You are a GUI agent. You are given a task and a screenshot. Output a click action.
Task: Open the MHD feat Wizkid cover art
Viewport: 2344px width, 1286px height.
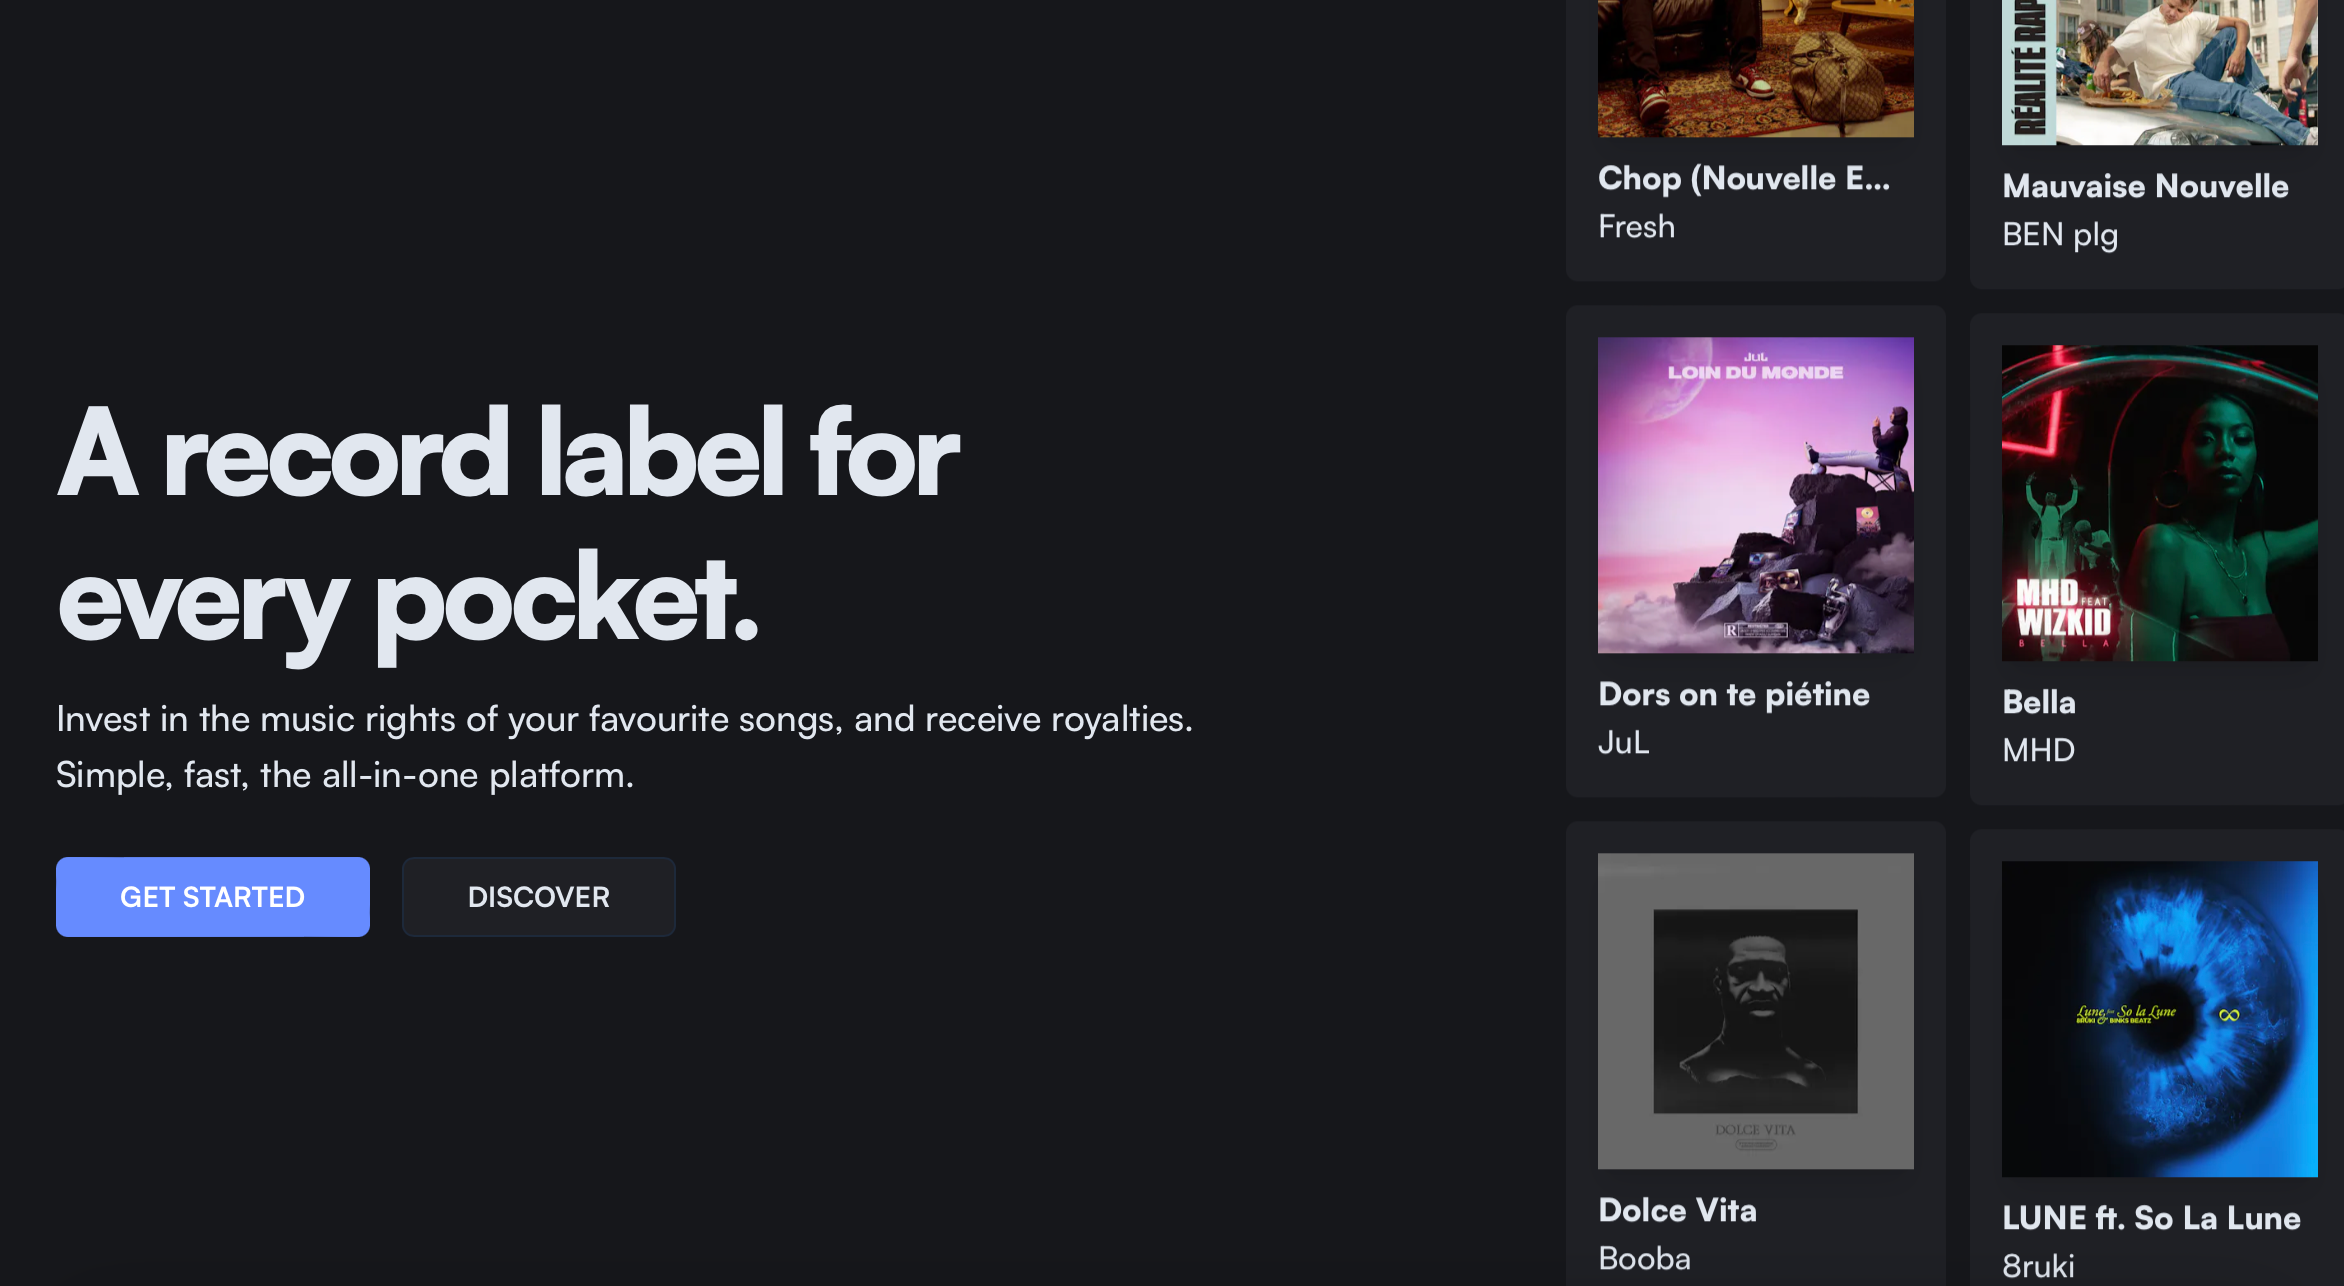[2159, 503]
